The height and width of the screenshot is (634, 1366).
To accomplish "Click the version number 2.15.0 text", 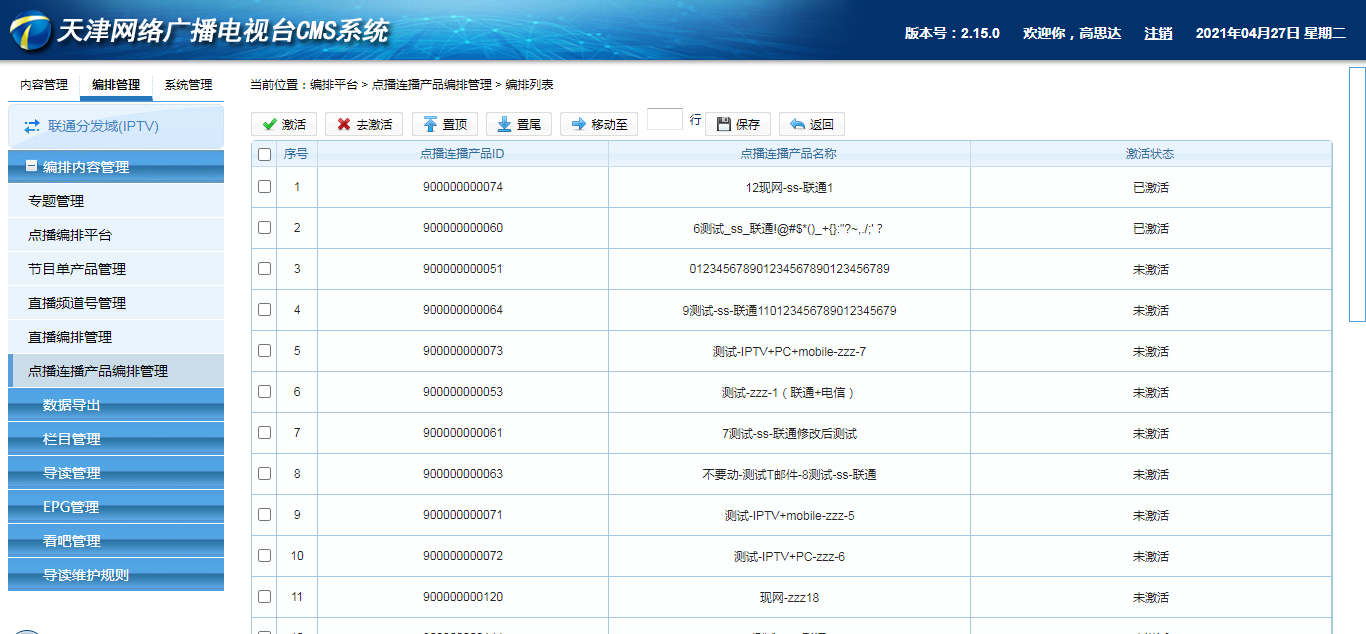I will coord(980,33).
